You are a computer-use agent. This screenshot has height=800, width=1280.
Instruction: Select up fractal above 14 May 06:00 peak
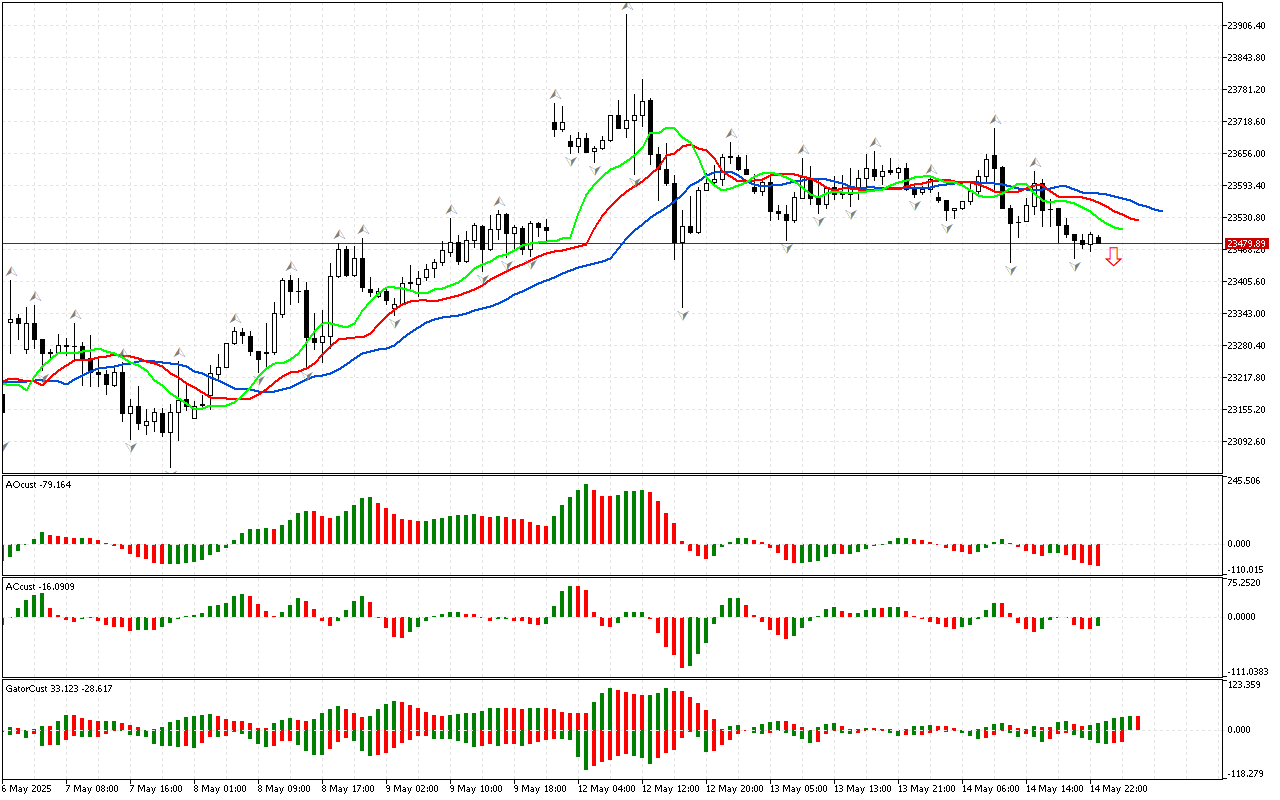(x=995, y=119)
